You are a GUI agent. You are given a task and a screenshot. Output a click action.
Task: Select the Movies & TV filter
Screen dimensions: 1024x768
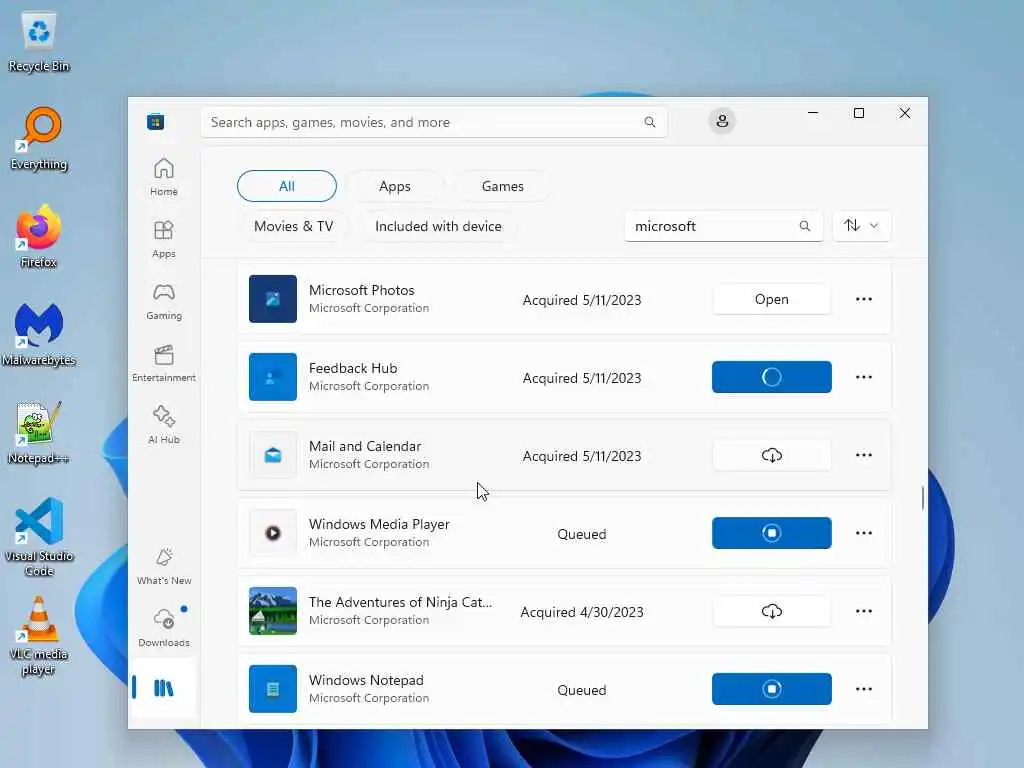[x=293, y=226]
